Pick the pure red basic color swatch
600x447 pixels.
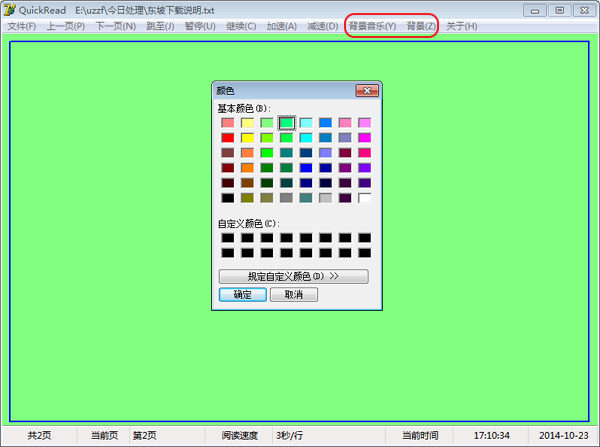(x=228, y=138)
